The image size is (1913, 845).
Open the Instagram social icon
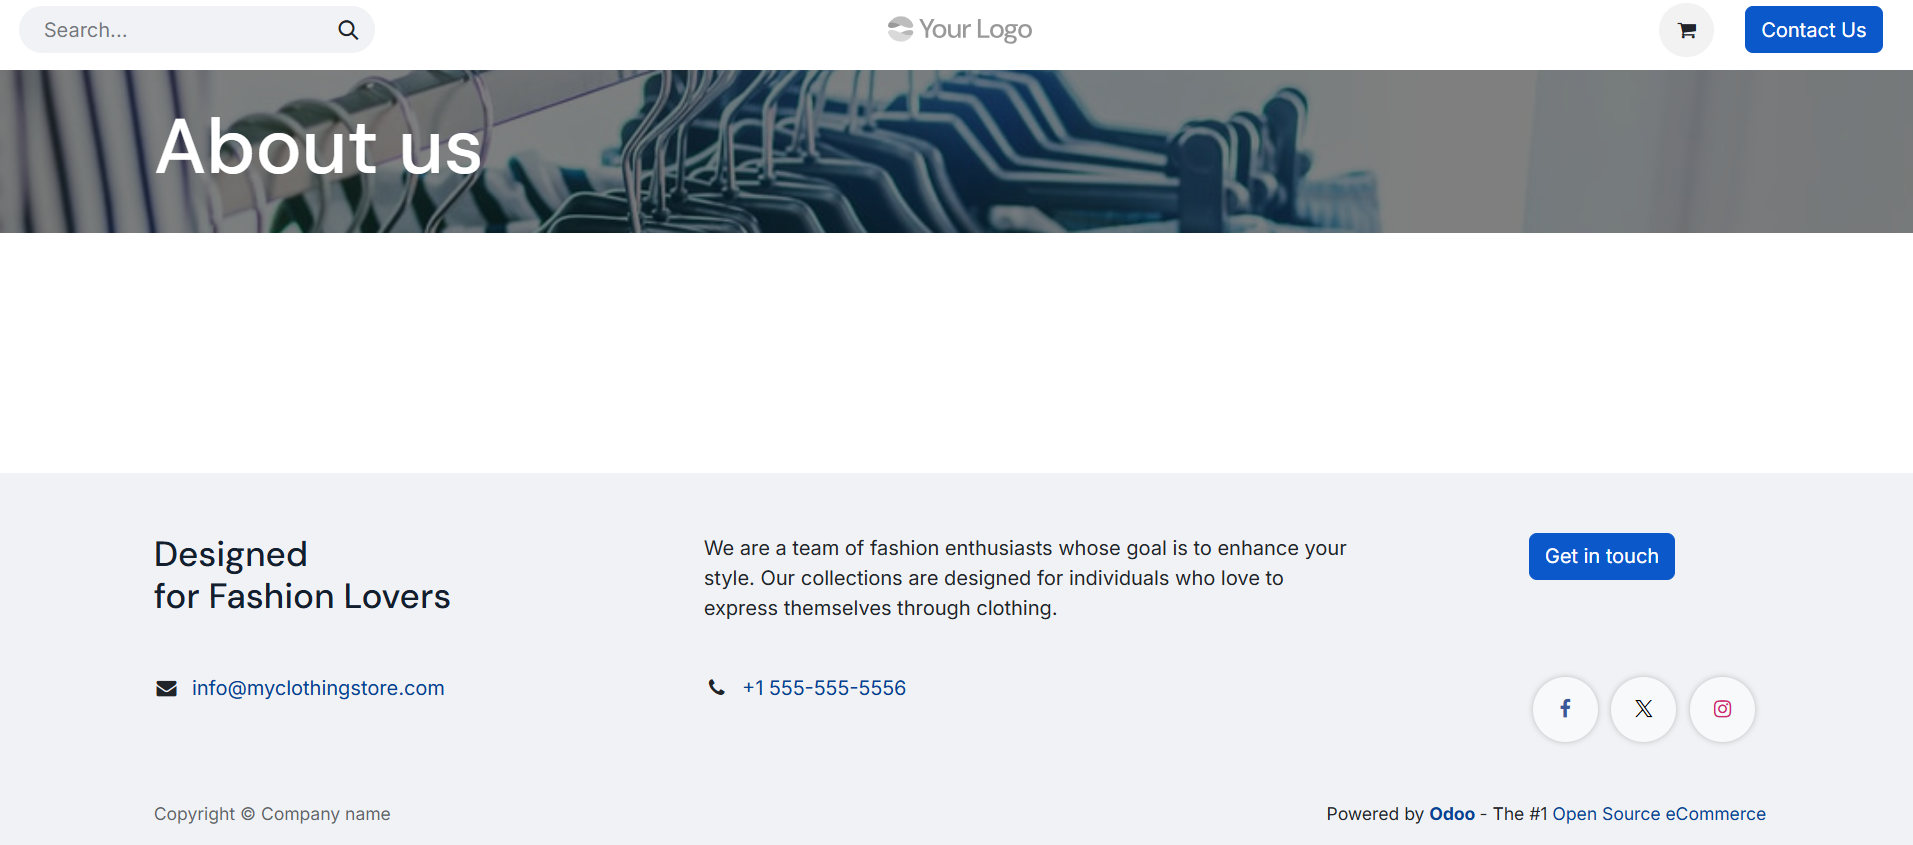click(1722, 709)
